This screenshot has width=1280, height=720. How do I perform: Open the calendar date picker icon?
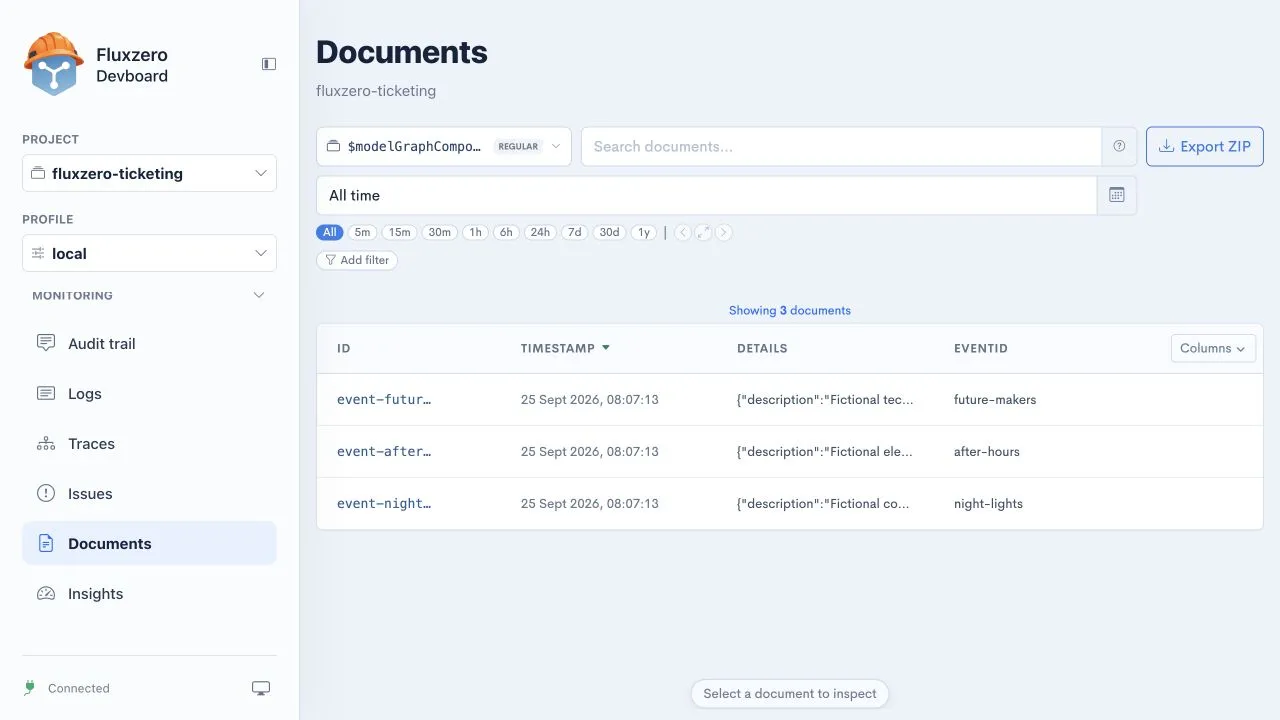click(1117, 195)
